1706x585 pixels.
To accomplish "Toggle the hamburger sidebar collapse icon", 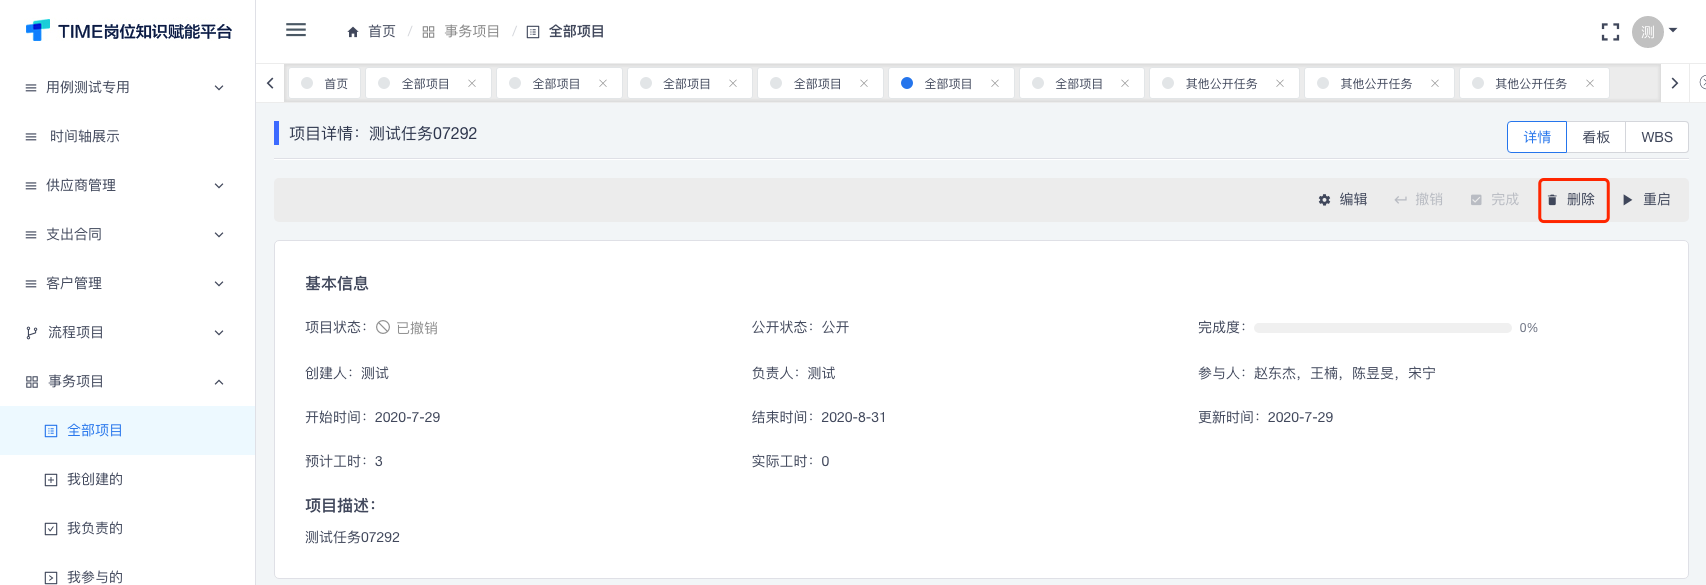I will (x=296, y=30).
